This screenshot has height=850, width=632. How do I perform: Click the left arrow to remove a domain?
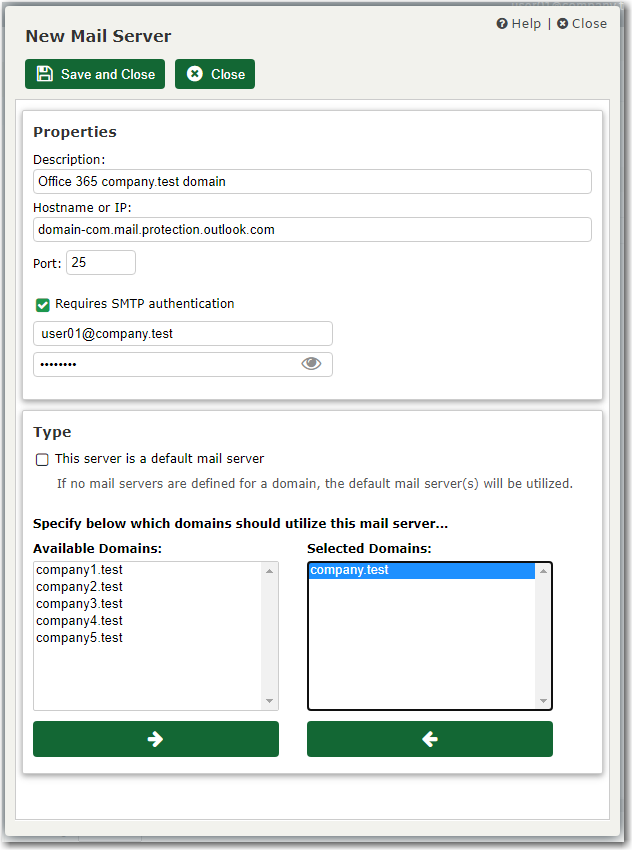(429, 738)
